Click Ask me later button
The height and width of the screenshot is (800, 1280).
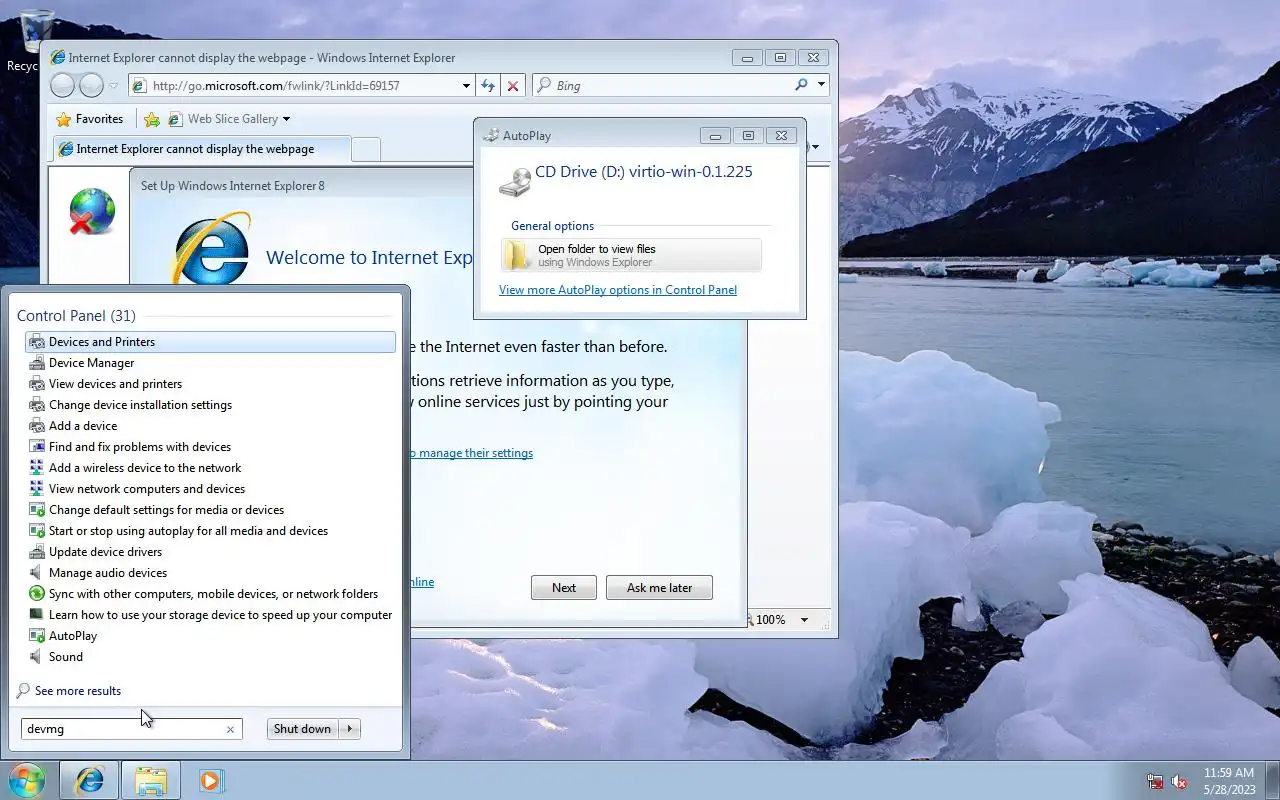click(x=659, y=588)
